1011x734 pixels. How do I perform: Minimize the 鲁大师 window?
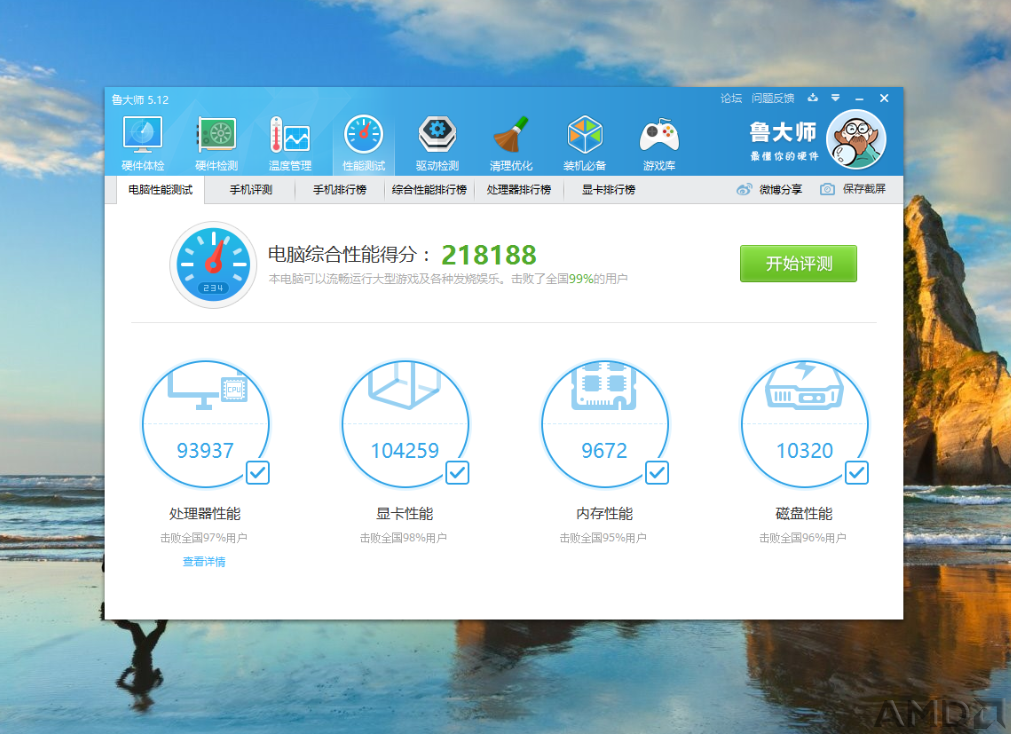tap(859, 99)
